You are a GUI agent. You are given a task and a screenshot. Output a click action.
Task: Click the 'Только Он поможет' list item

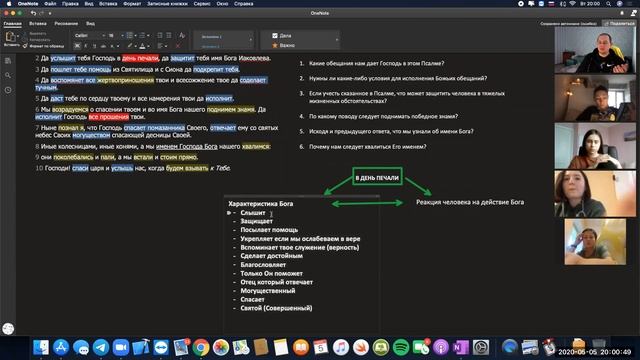tap(271, 273)
